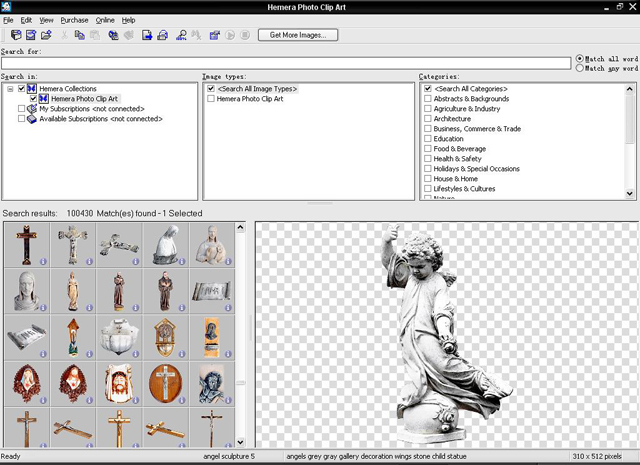Click the magnifier zoom toolbar icon
640x465 pixels.
point(181,35)
